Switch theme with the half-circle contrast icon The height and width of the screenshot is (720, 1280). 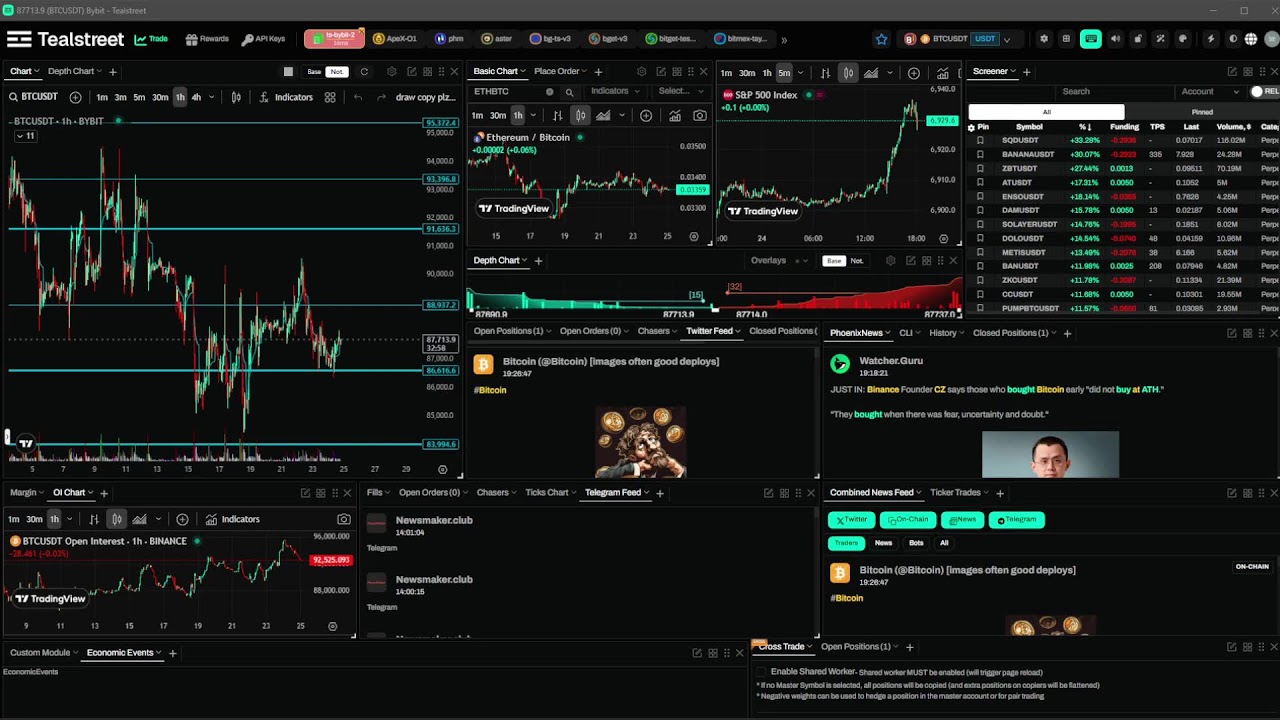1233,39
